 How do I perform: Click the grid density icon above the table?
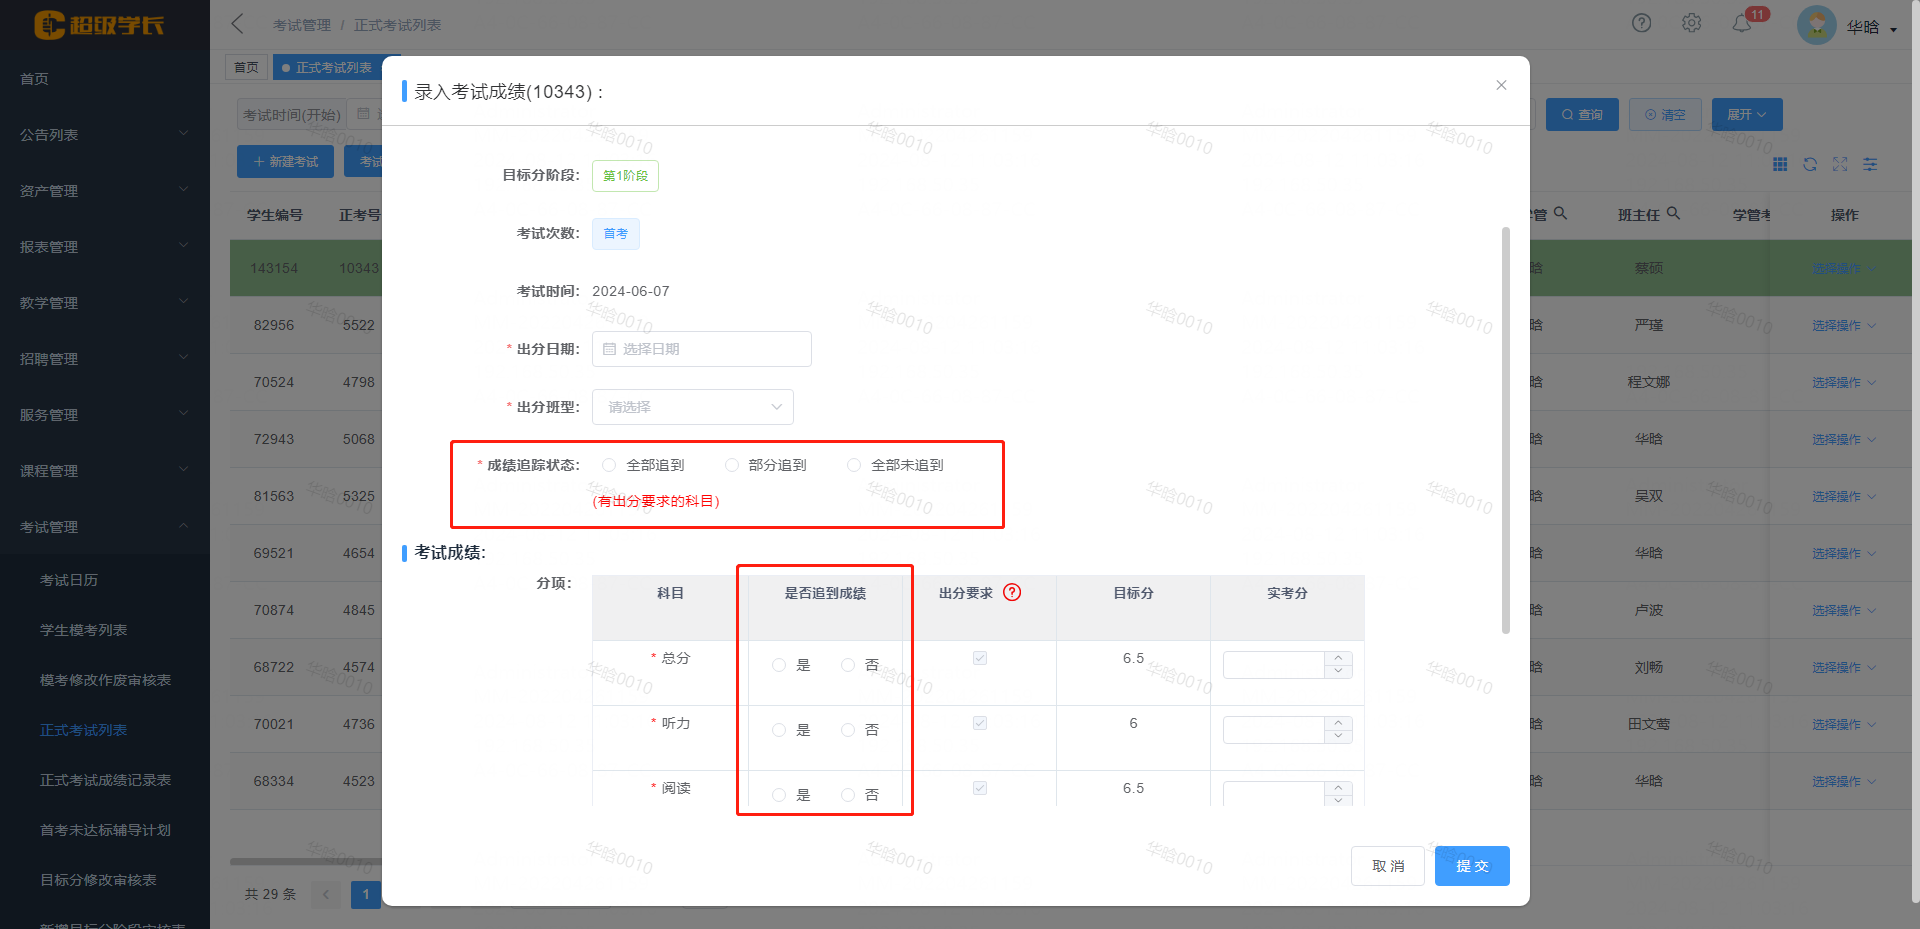tap(1780, 164)
